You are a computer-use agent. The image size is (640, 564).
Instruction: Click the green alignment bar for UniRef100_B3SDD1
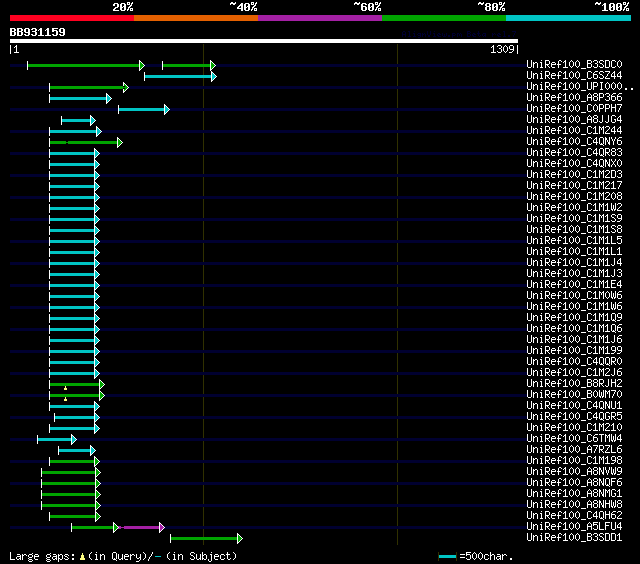click(x=206, y=539)
